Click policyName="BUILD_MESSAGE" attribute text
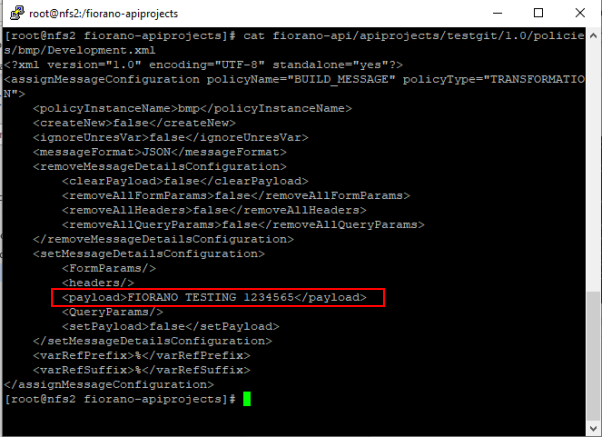Screen dimensions: 602x437 [301, 79]
